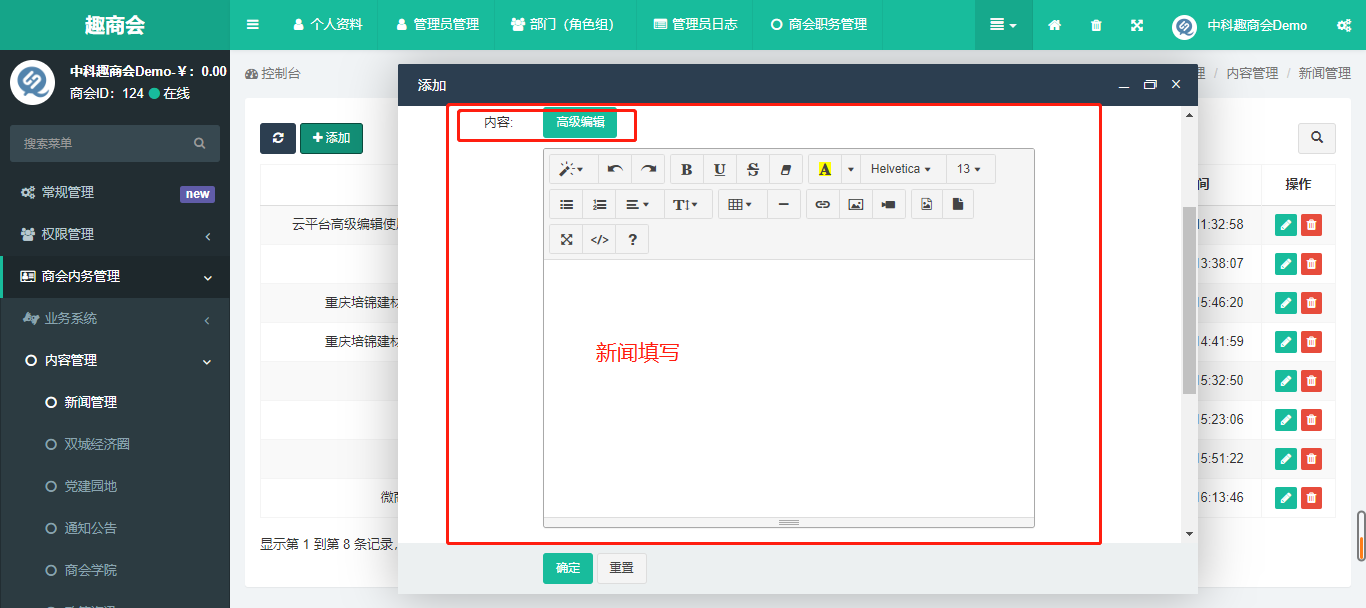The image size is (1366, 608).
Task: Insert a picture using the image icon
Action: 855,204
